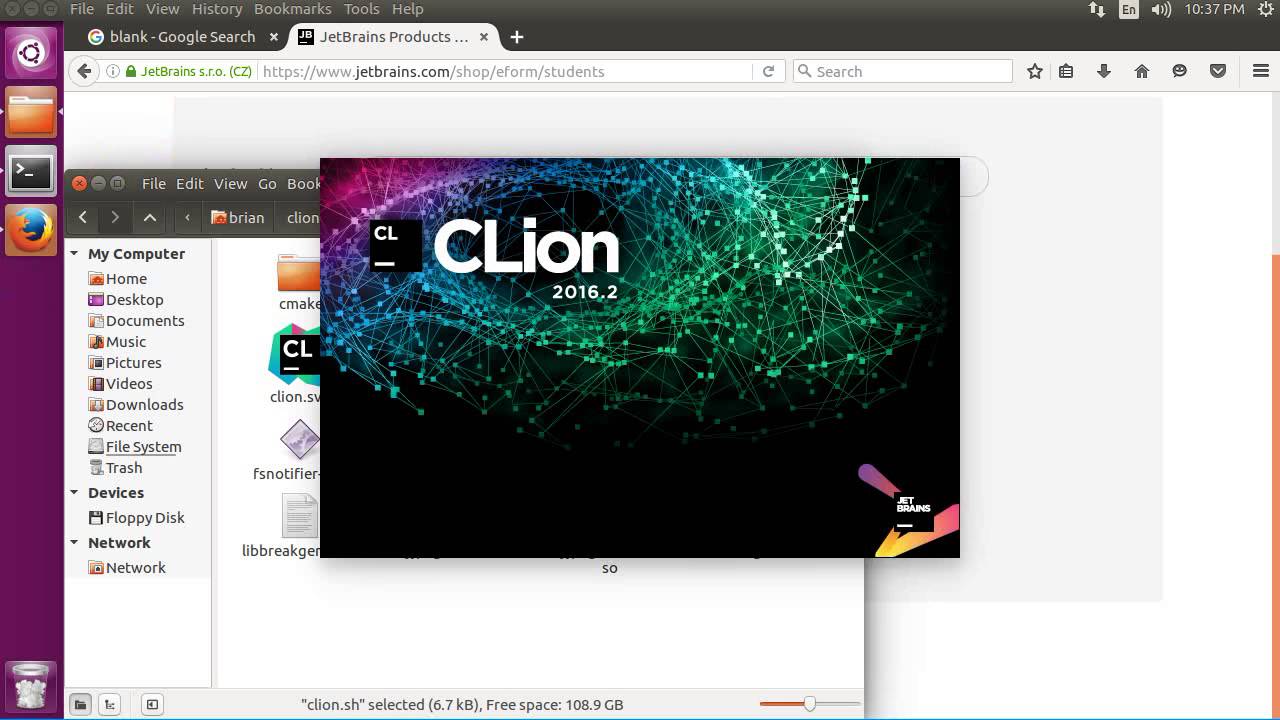Image resolution: width=1280 pixels, height=720 pixels.
Task: Close the JetBrains Products tab
Action: pyautogui.click(x=484, y=37)
